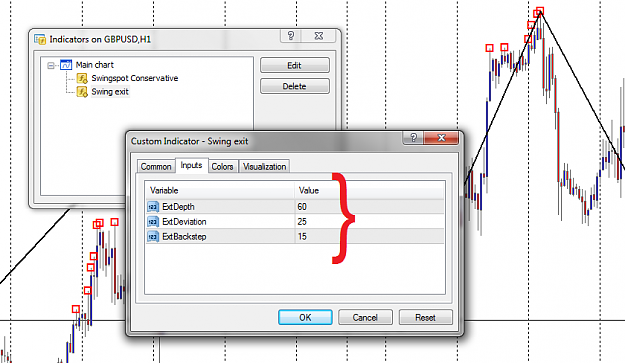Click the Swing exit indicator icon
The height and width of the screenshot is (363, 625).
[82, 92]
